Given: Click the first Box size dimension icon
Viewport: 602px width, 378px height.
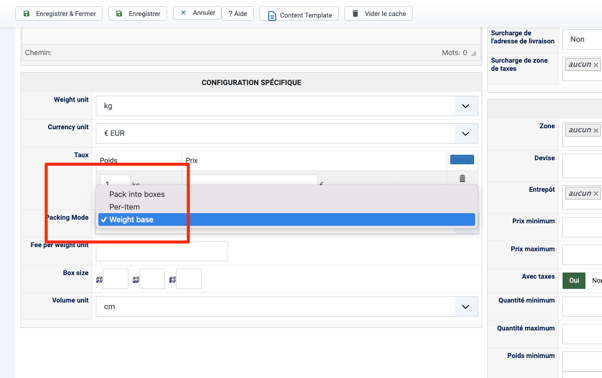Looking at the screenshot, I should pyautogui.click(x=99, y=280).
